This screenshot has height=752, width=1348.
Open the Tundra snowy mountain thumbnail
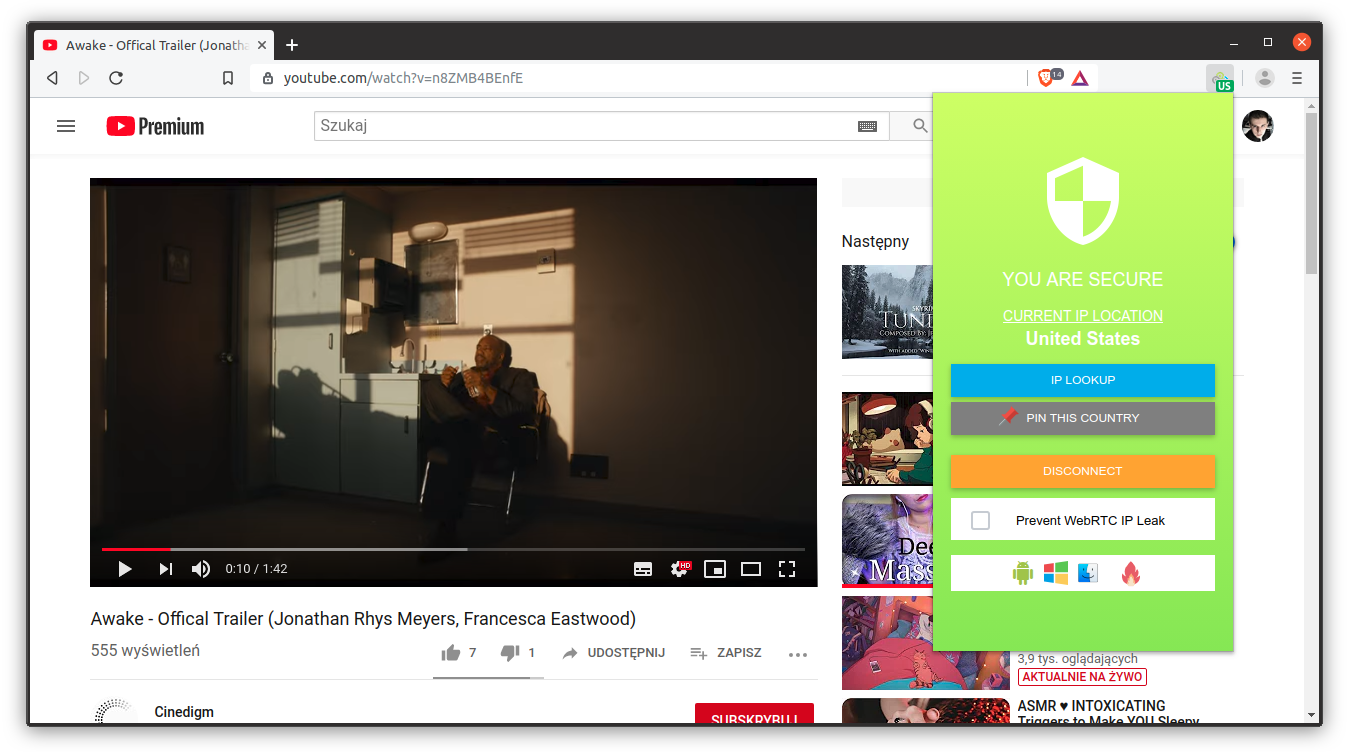coord(887,312)
